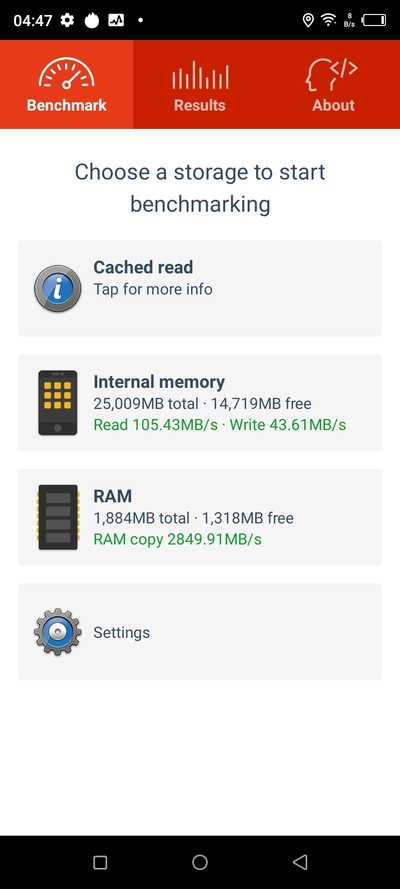Tap the Read/Write speed result line
This screenshot has height=889, width=400.
click(220, 425)
